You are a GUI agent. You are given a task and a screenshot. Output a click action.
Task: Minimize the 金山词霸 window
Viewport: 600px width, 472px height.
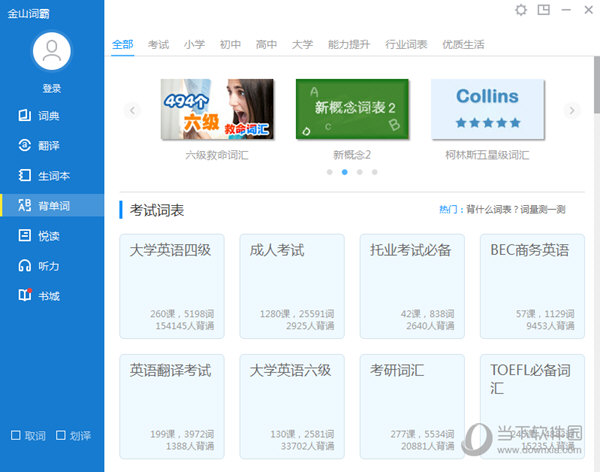pos(566,10)
